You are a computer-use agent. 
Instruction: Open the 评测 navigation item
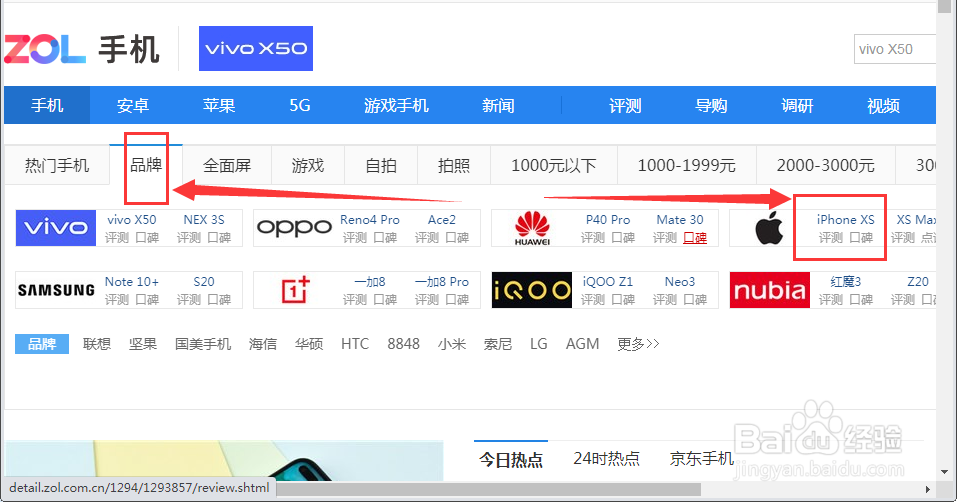click(625, 106)
